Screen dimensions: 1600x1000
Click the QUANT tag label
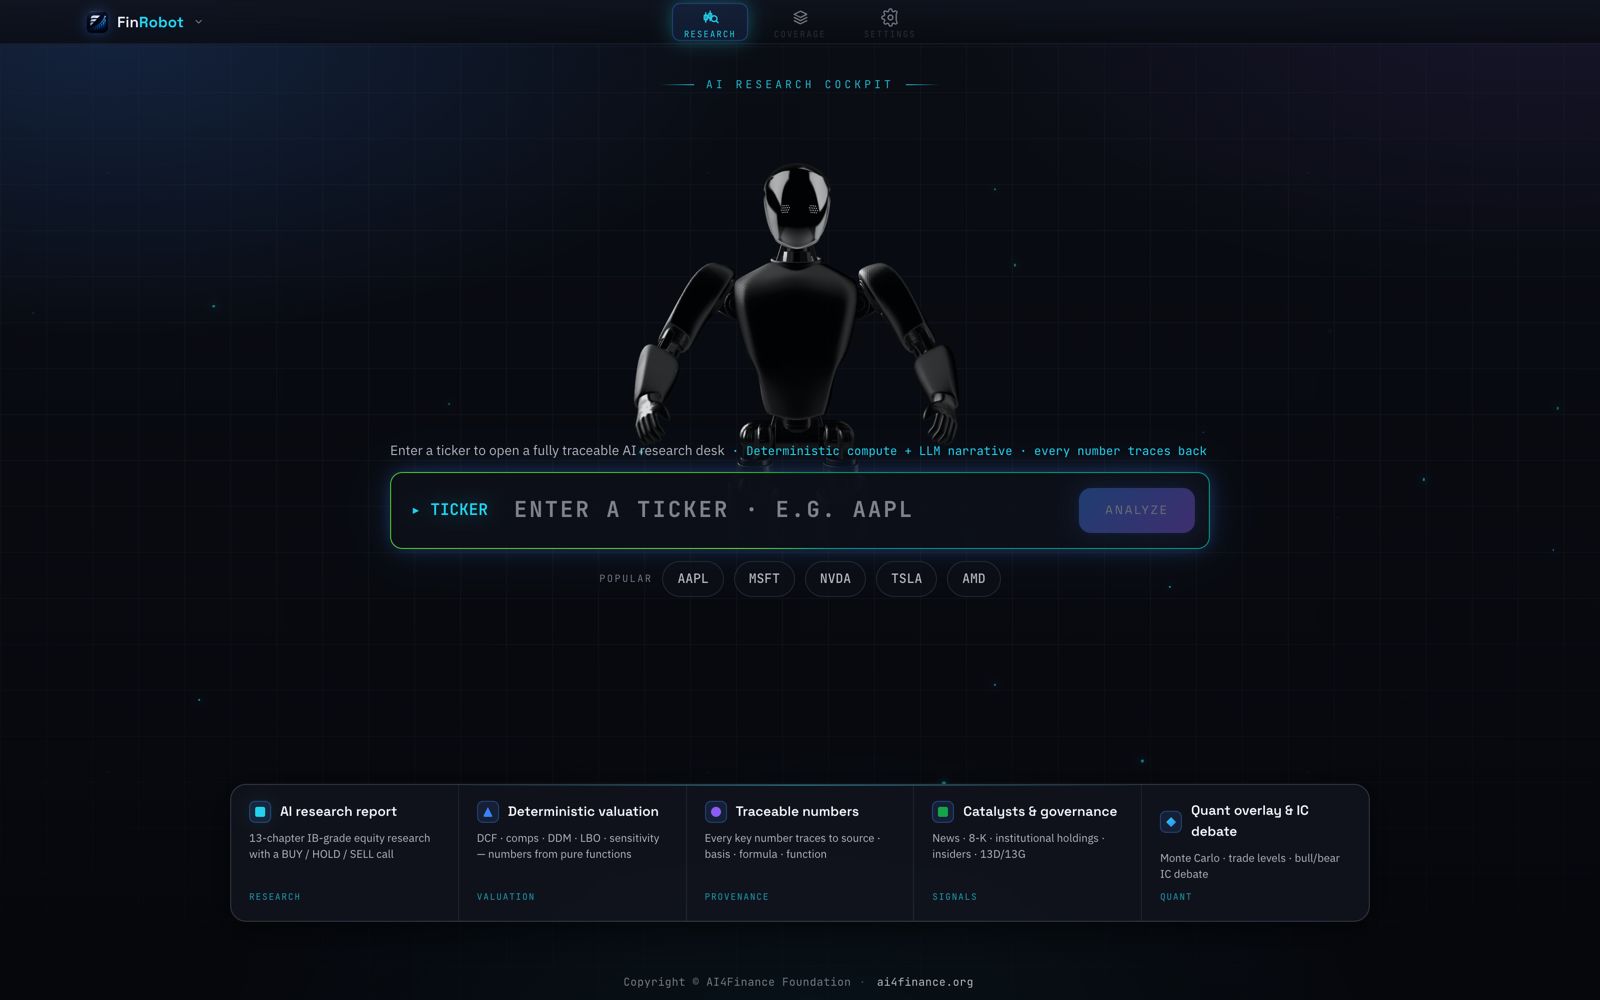pyautogui.click(x=1176, y=897)
